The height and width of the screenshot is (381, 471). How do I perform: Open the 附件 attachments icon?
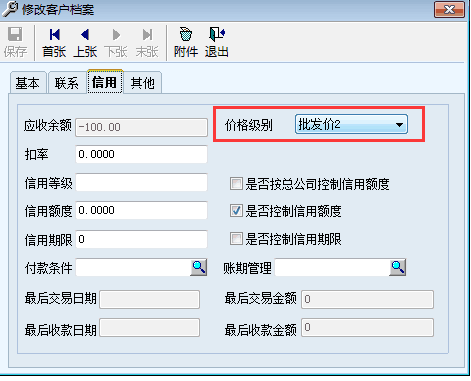coord(186,42)
